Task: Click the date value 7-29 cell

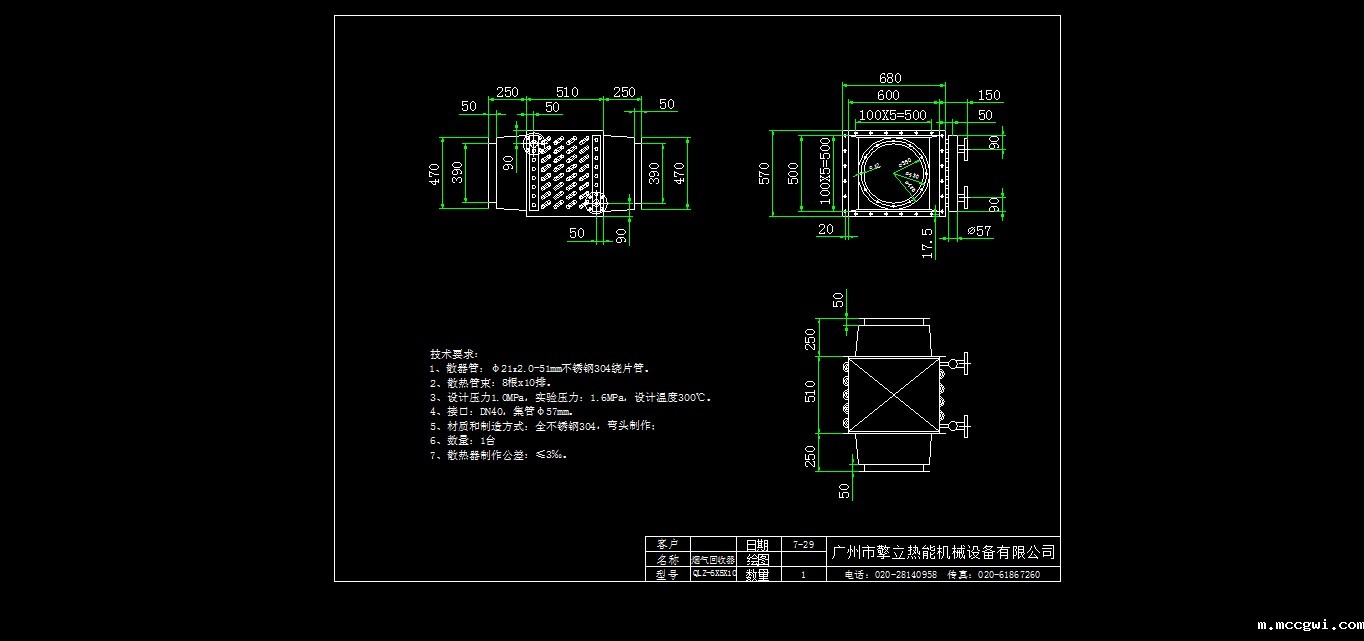Action: tap(802, 545)
